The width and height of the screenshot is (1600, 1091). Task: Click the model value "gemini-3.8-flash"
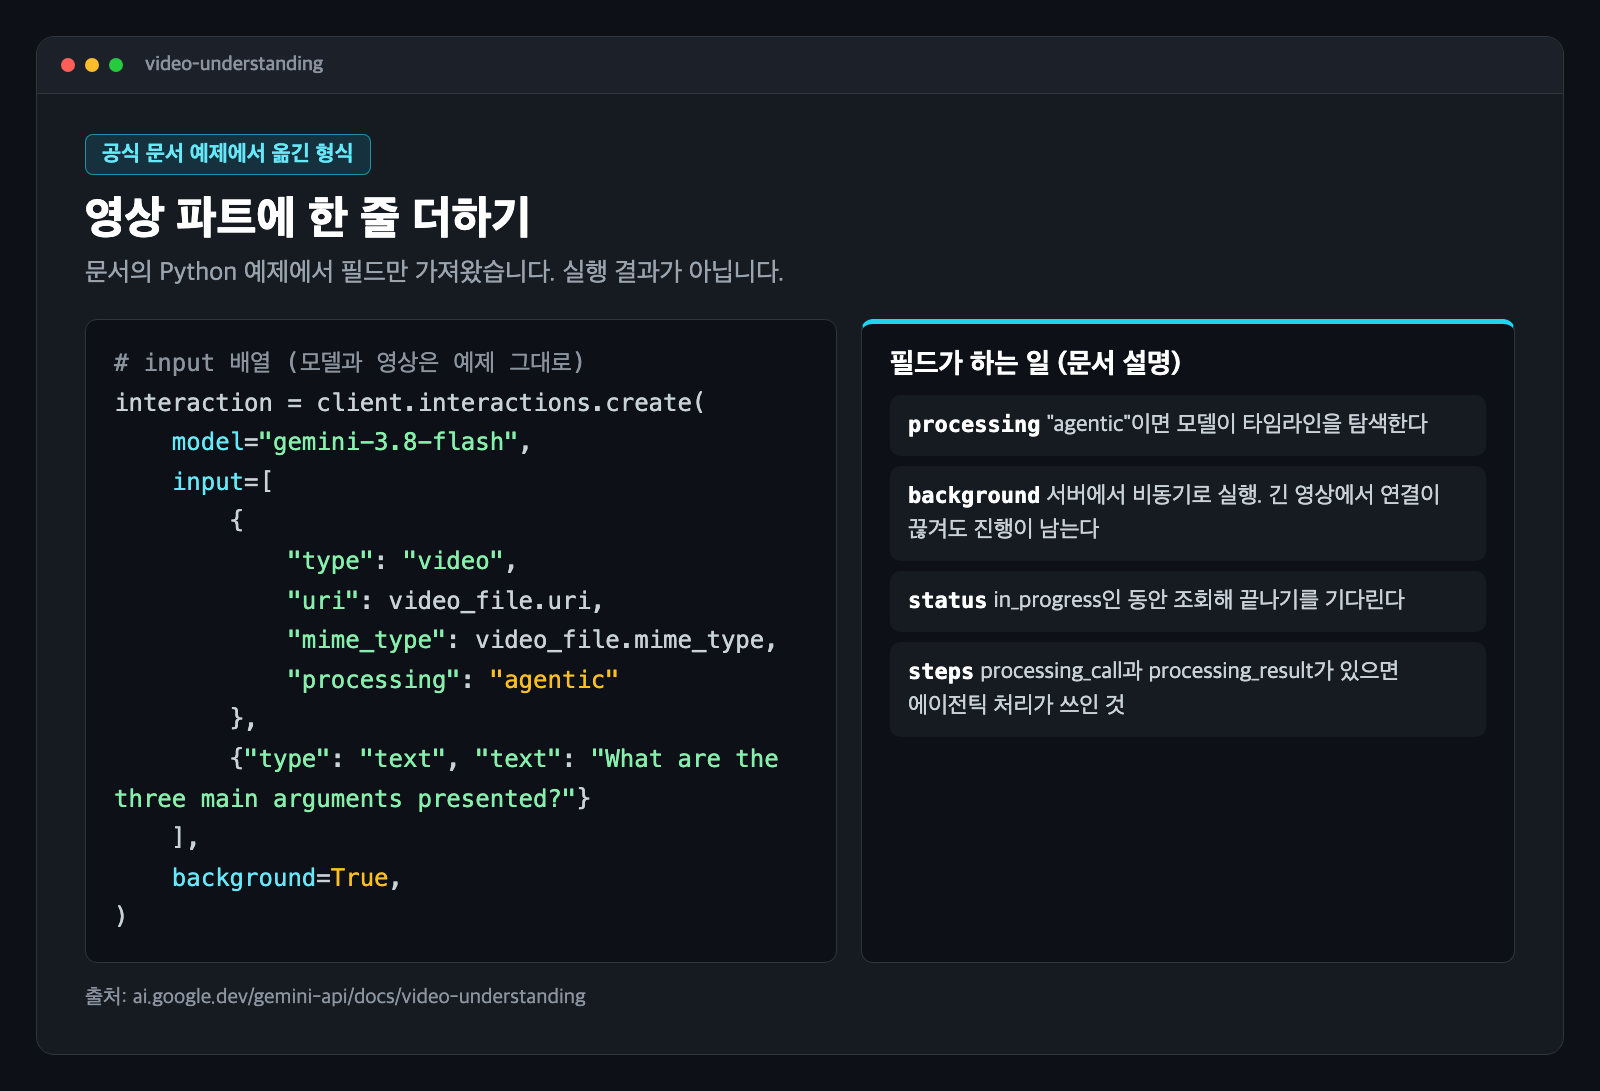coord(388,442)
